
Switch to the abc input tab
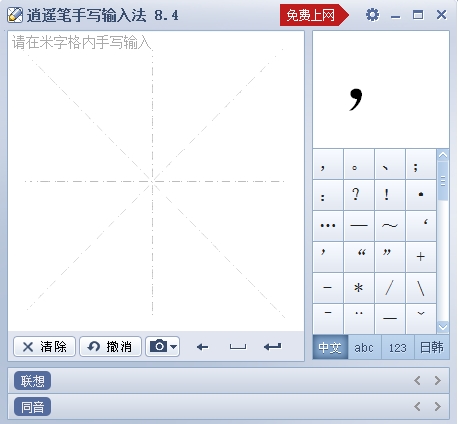(364, 348)
